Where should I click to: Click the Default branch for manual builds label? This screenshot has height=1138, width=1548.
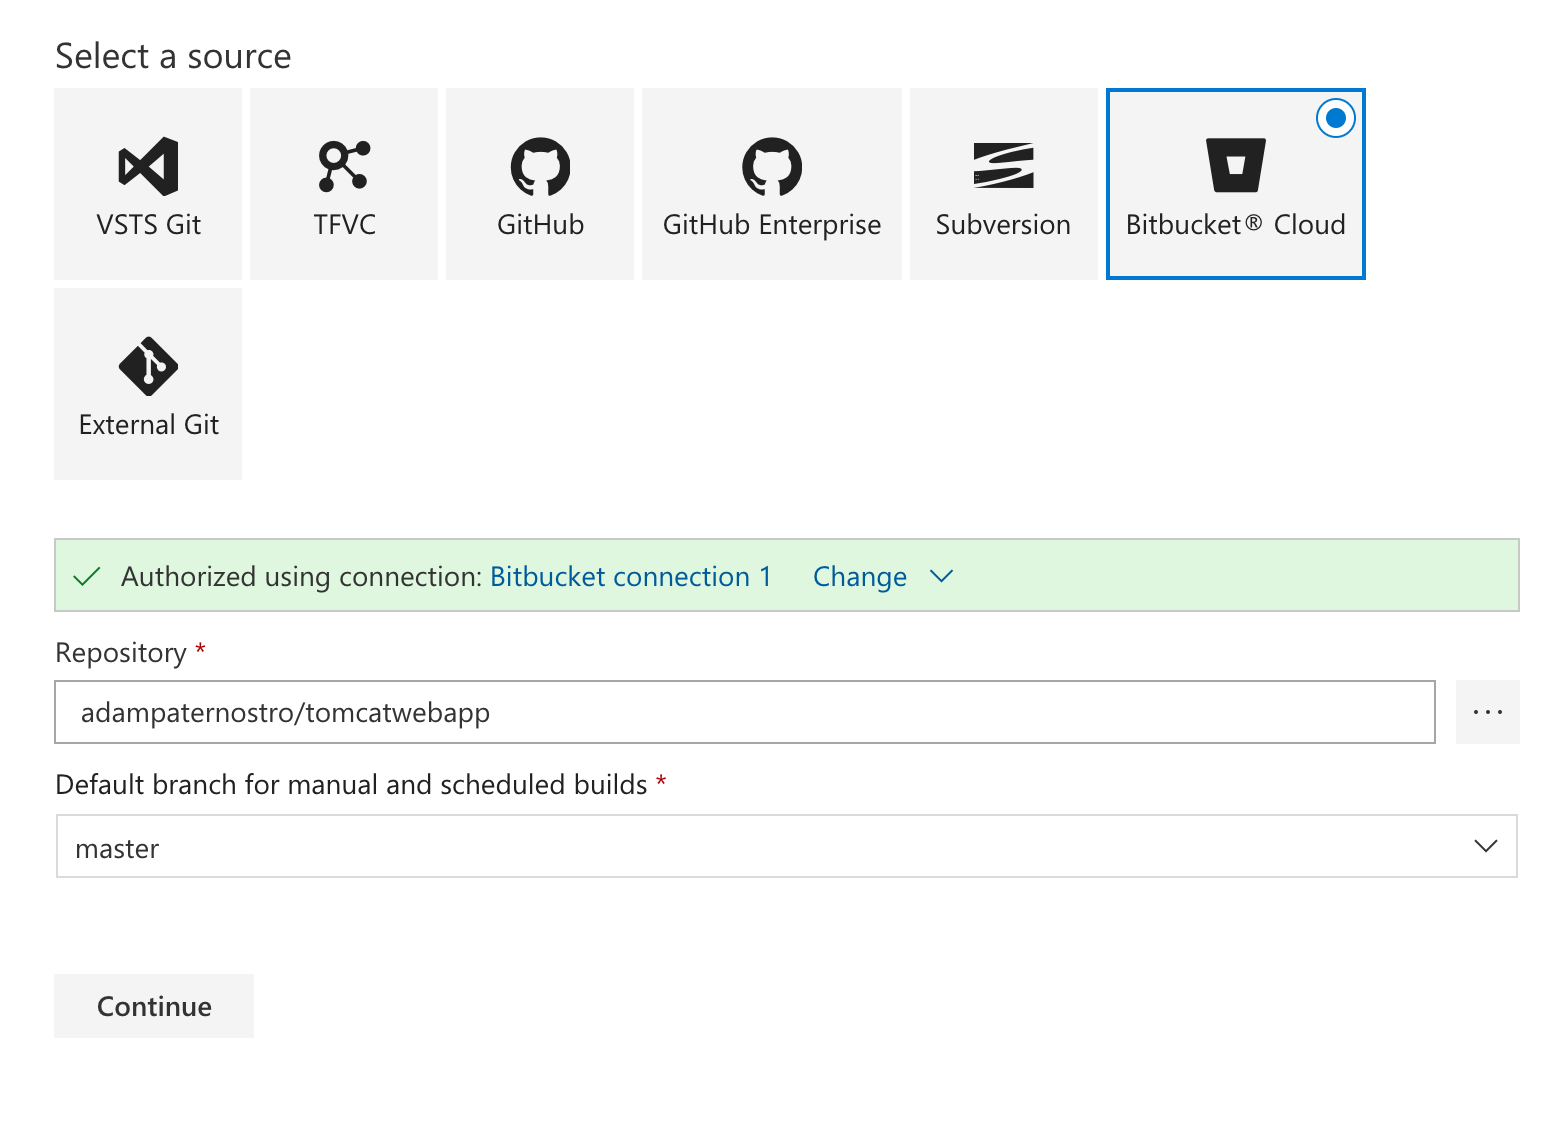tap(352, 785)
